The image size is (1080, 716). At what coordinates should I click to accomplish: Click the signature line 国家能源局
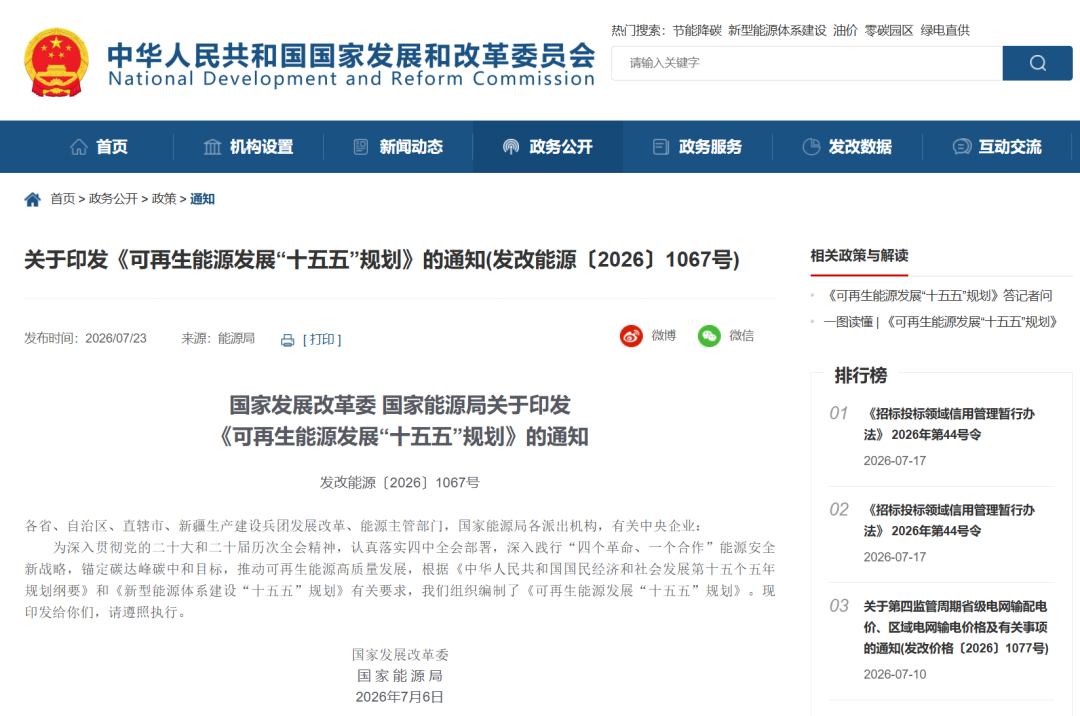(x=399, y=676)
